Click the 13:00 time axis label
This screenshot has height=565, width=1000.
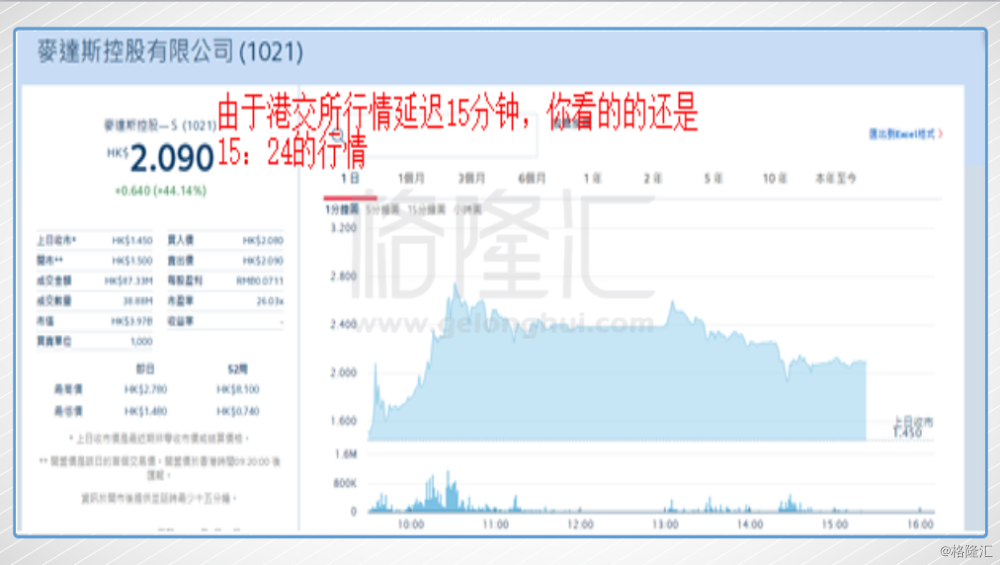point(665,524)
